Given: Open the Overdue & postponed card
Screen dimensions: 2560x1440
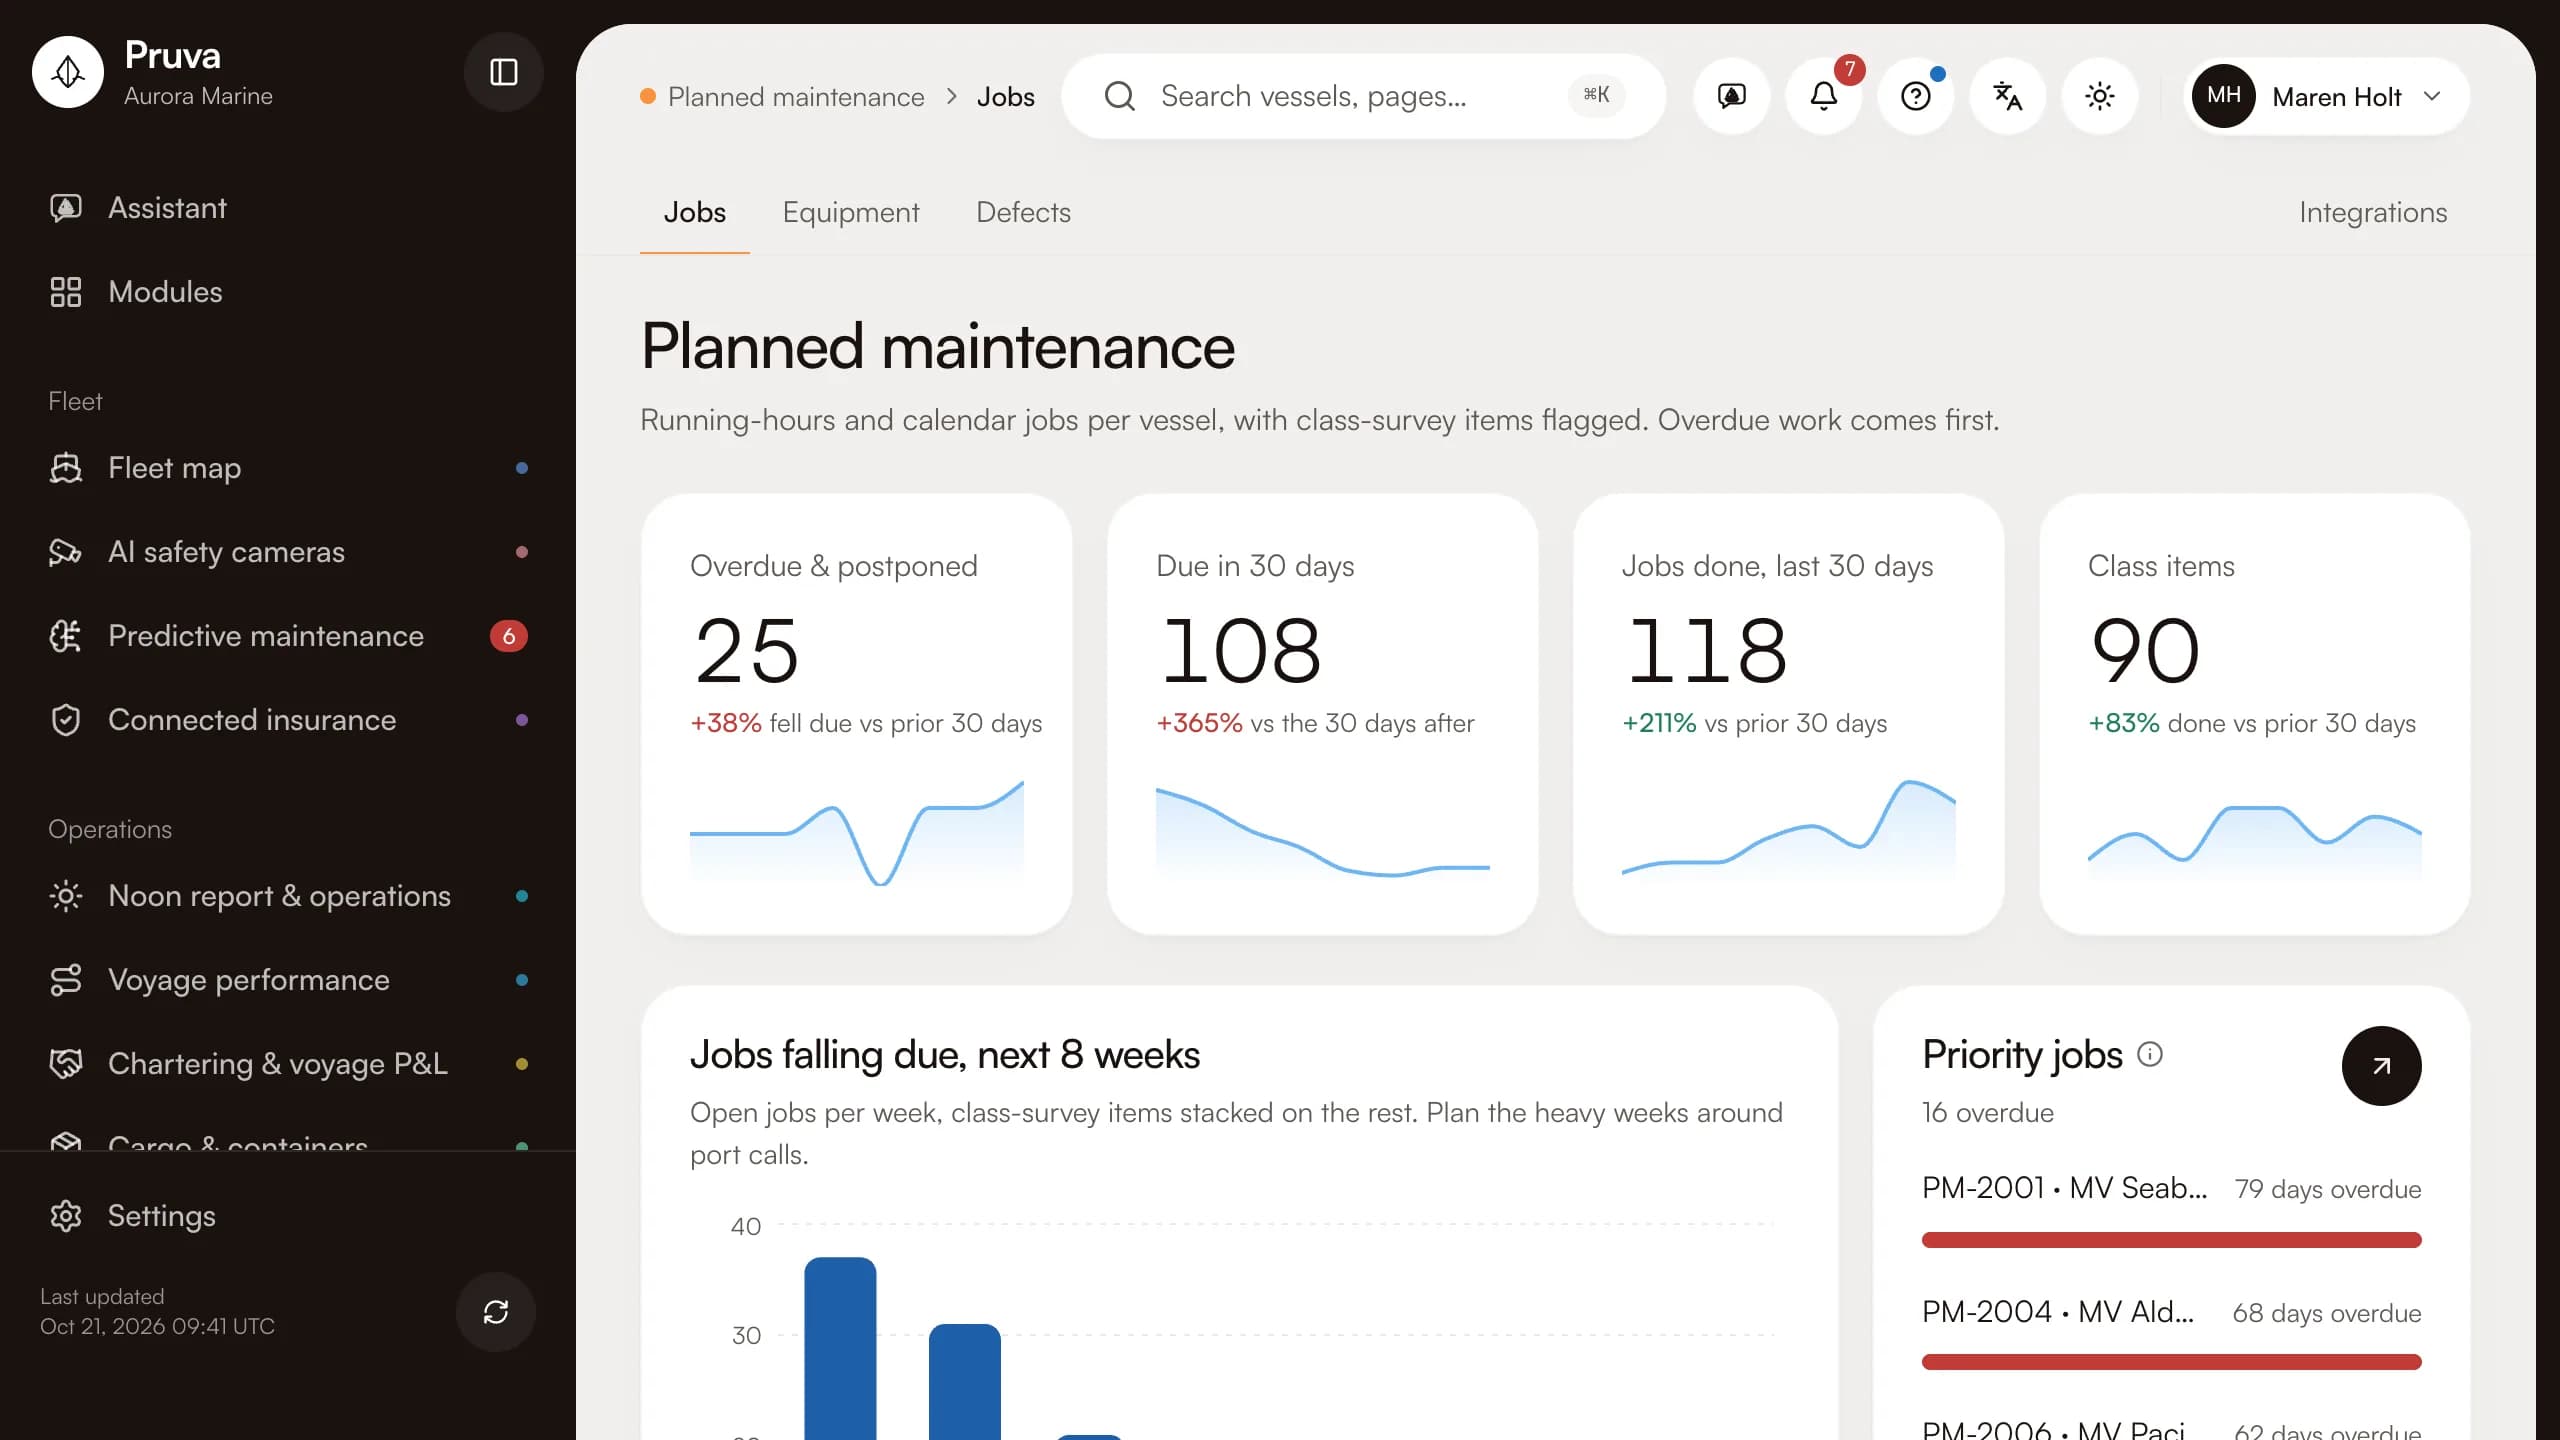Looking at the screenshot, I should click(x=857, y=714).
